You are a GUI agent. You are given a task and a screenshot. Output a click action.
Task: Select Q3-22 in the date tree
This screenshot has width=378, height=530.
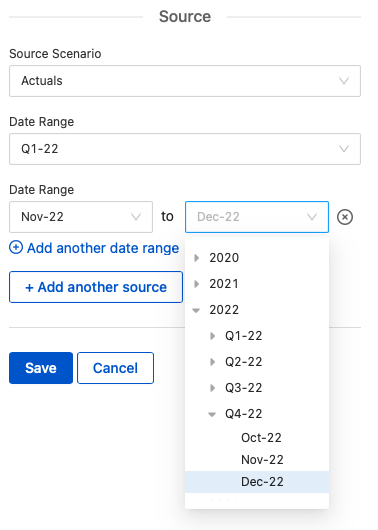pyautogui.click(x=243, y=388)
